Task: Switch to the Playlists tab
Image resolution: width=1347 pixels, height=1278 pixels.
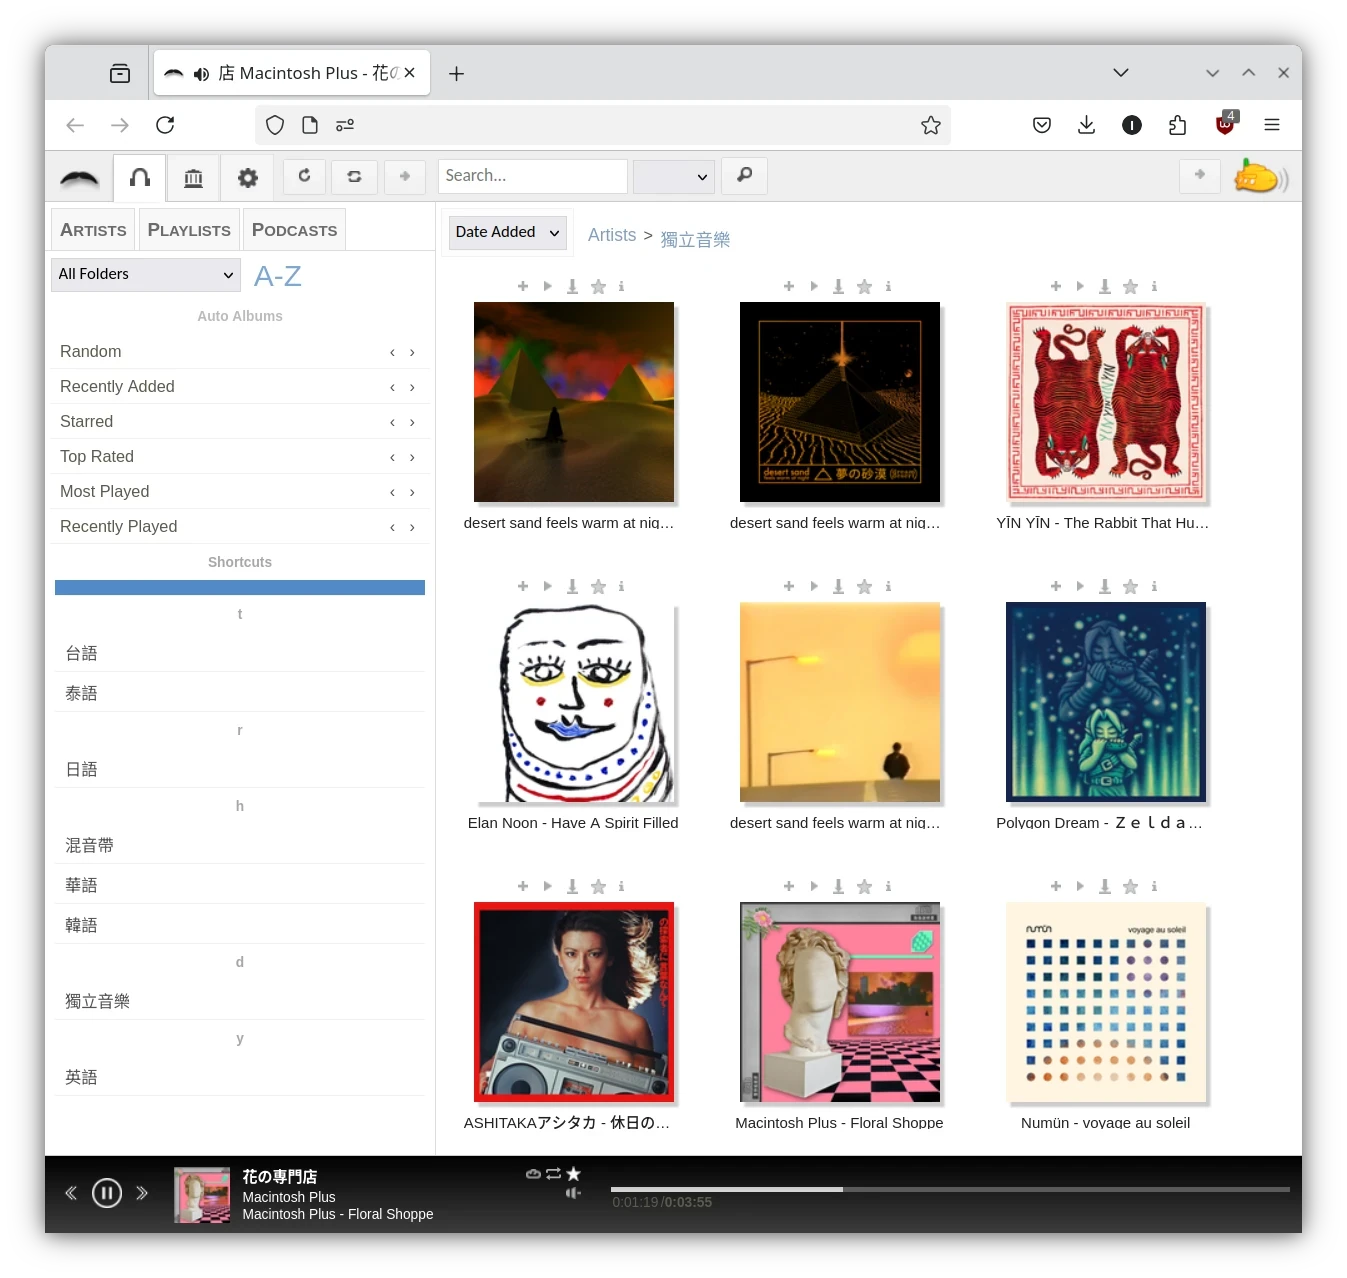Action: tap(189, 230)
